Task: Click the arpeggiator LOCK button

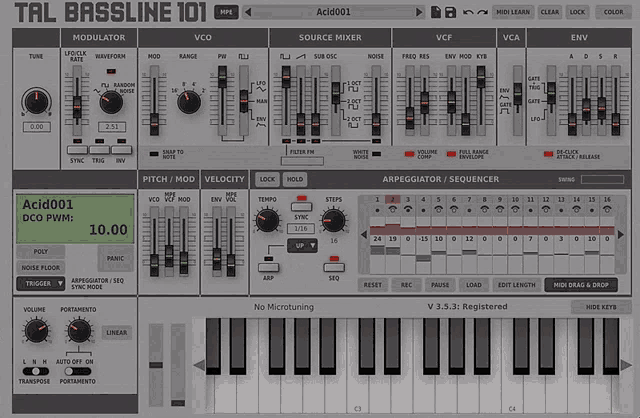Action: click(267, 179)
